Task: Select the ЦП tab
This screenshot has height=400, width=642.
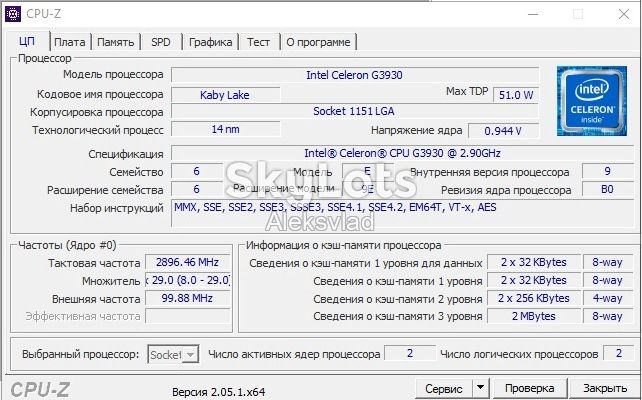Action: (27, 41)
